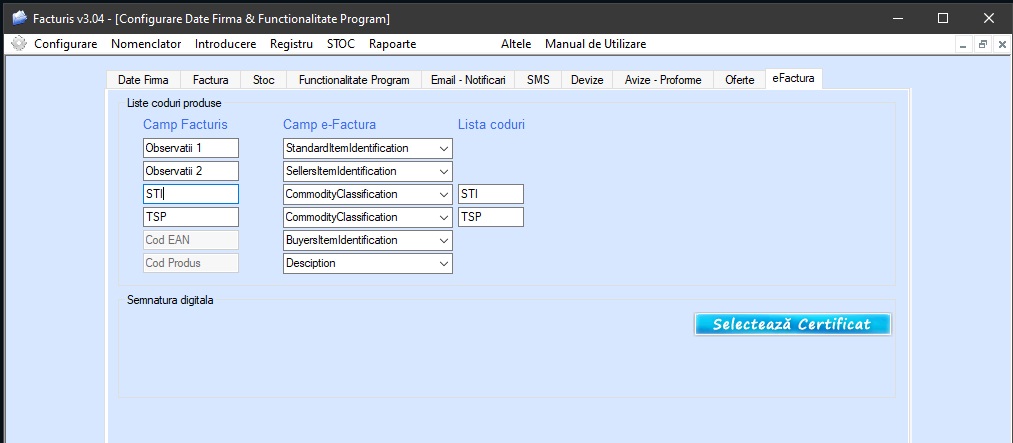
Task: Open the Configurare menu
Action: (x=66, y=44)
